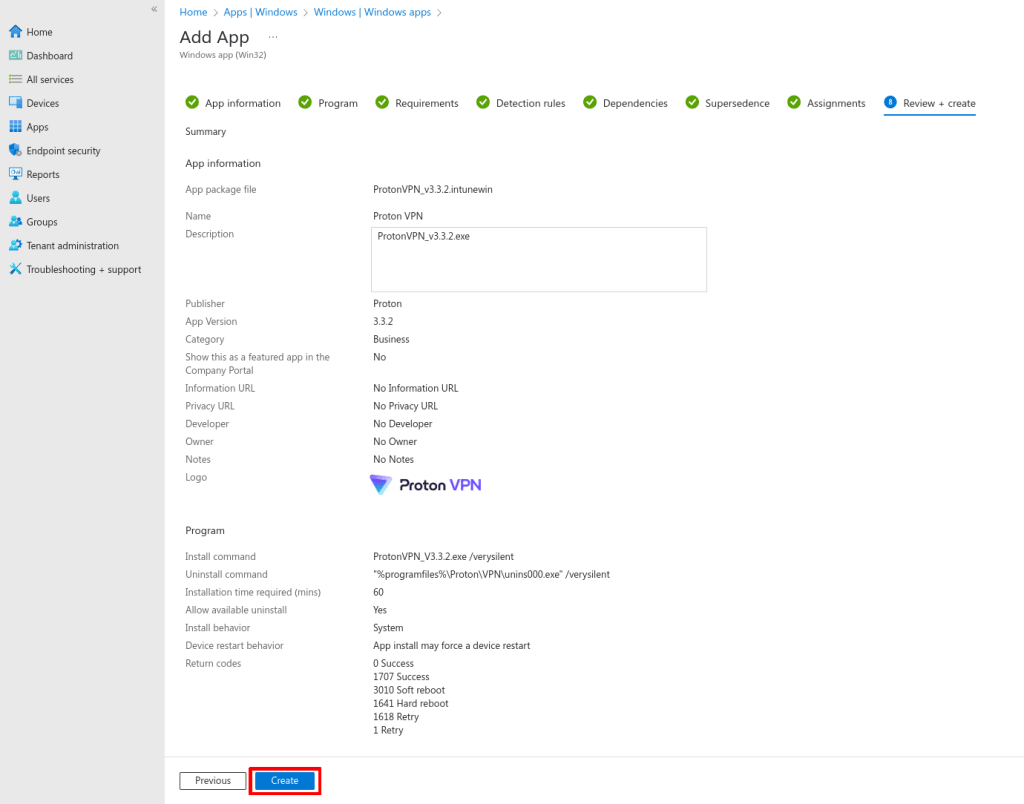Click green check icon for Detection rules
This screenshot has width=1024, height=804.
pyautogui.click(x=483, y=102)
